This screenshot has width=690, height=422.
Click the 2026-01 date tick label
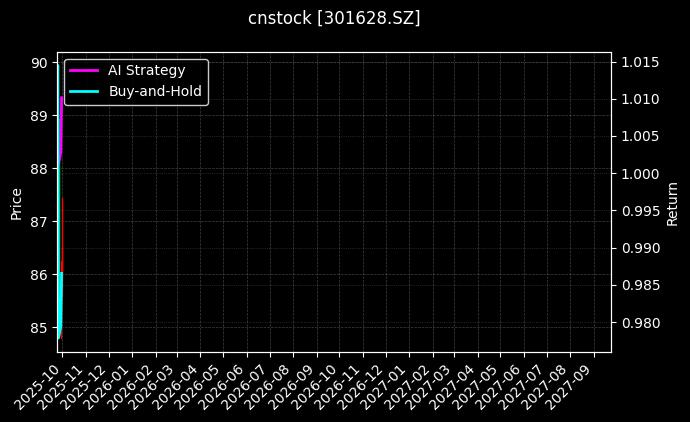[114, 380]
